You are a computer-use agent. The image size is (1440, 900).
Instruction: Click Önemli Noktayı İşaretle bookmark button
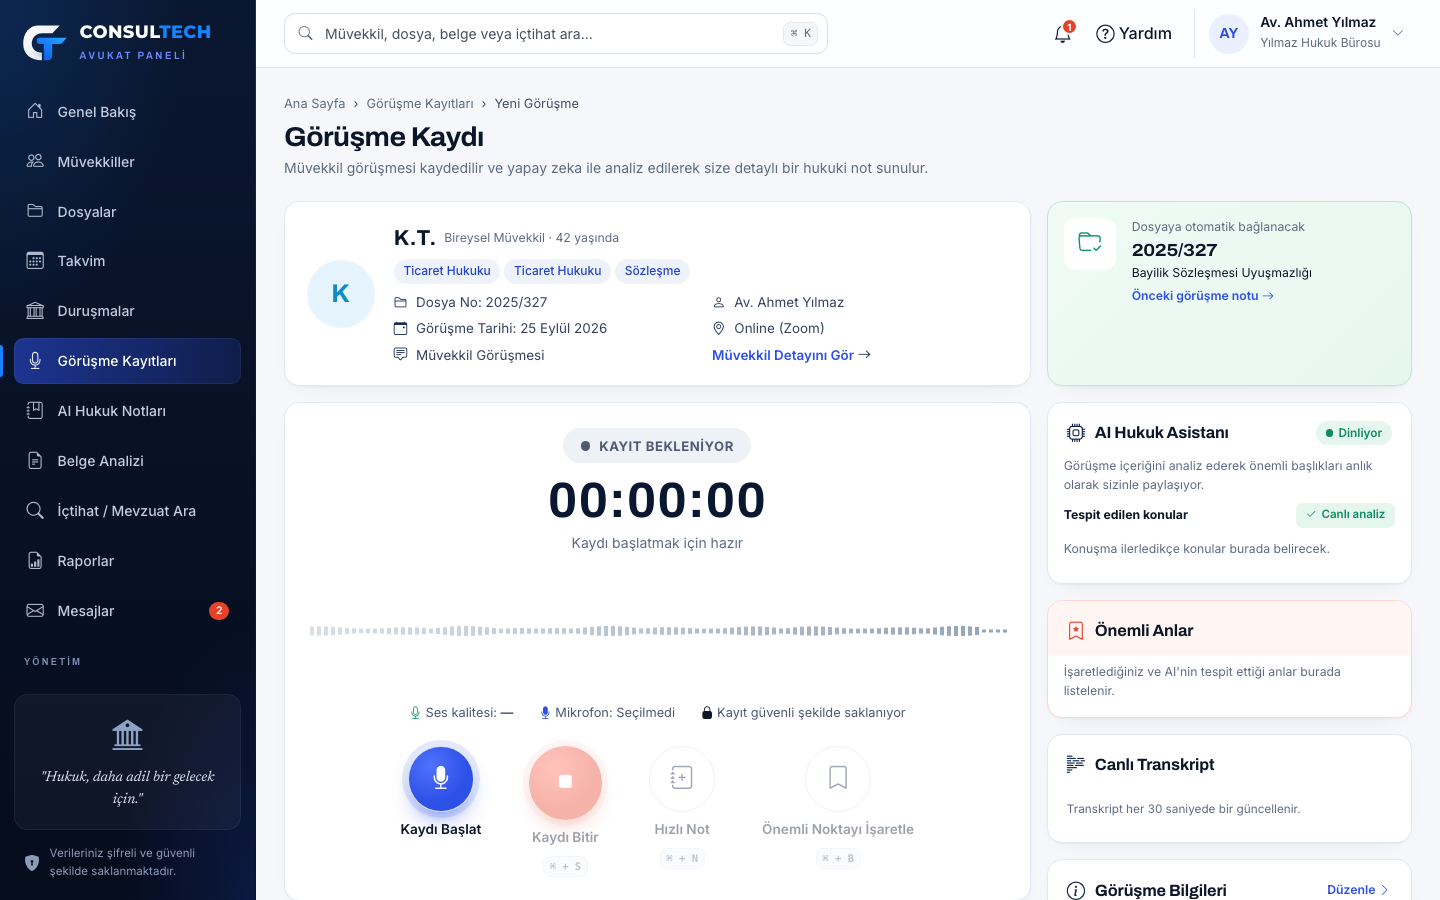click(x=838, y=778)
